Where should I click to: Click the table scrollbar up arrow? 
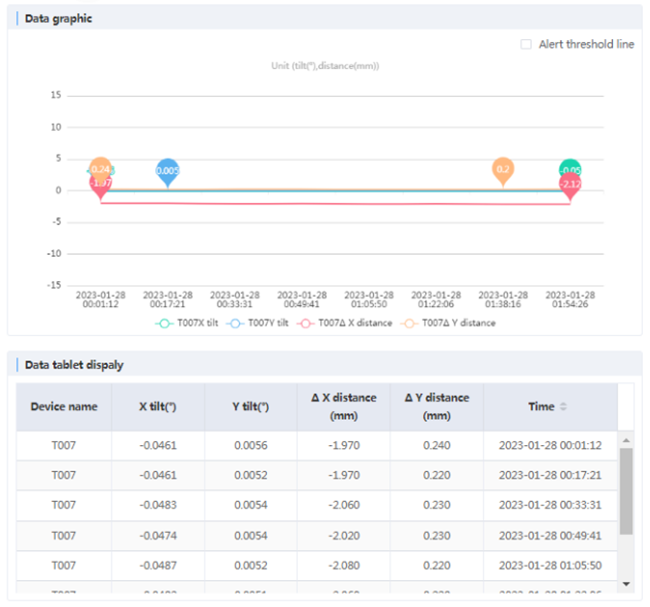tap(626, 440)
